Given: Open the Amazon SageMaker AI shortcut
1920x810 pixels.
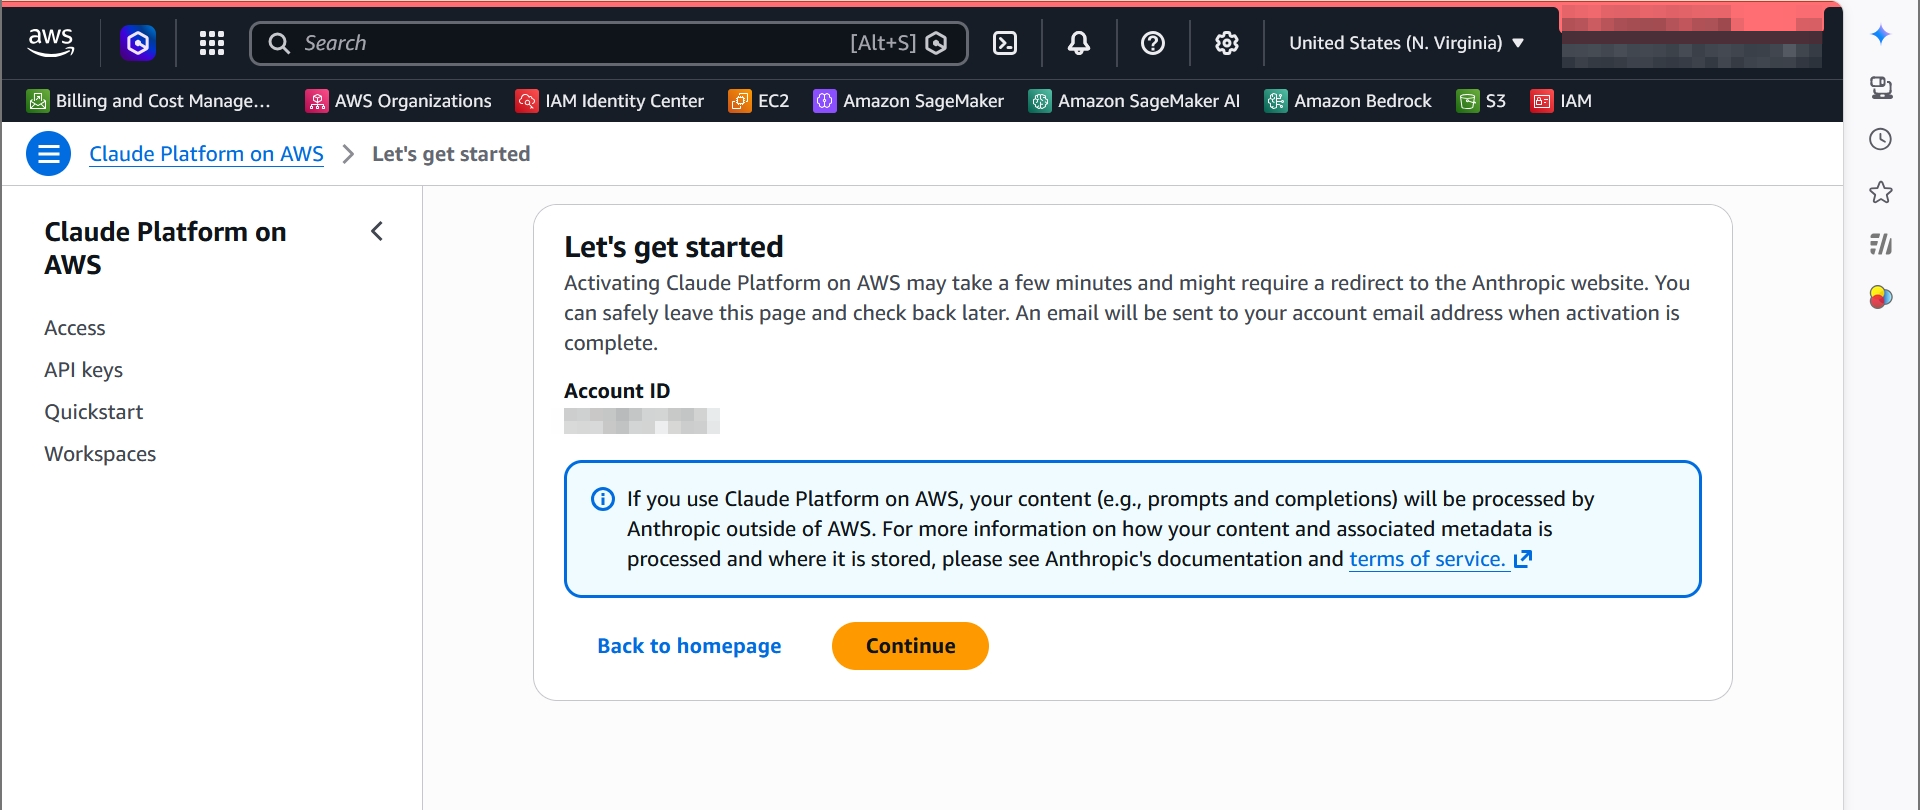Looking at the screenshot, I should 1135,101.
